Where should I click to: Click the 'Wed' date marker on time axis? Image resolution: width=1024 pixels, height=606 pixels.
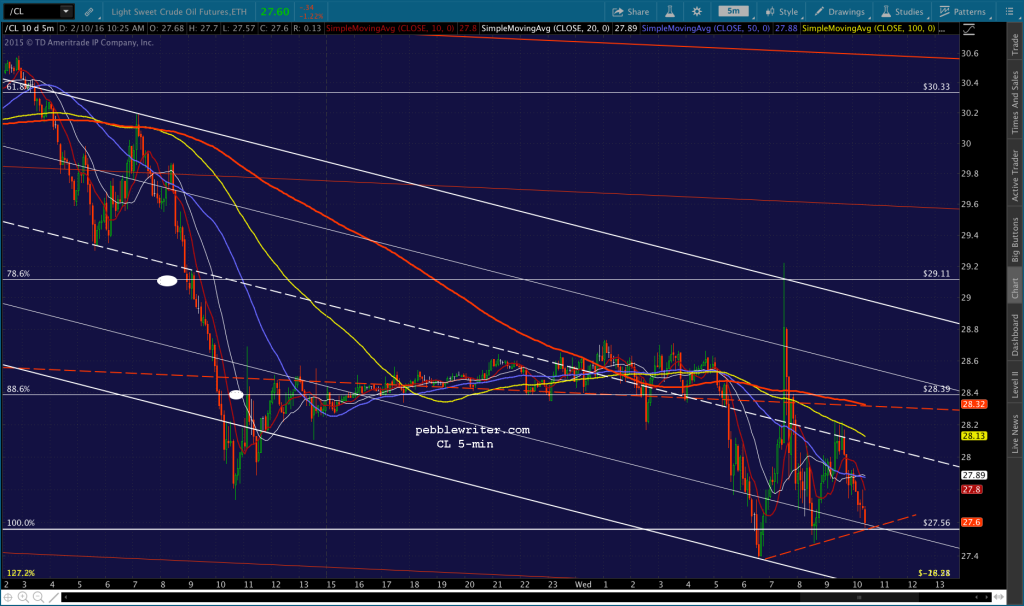coord(583,584)
